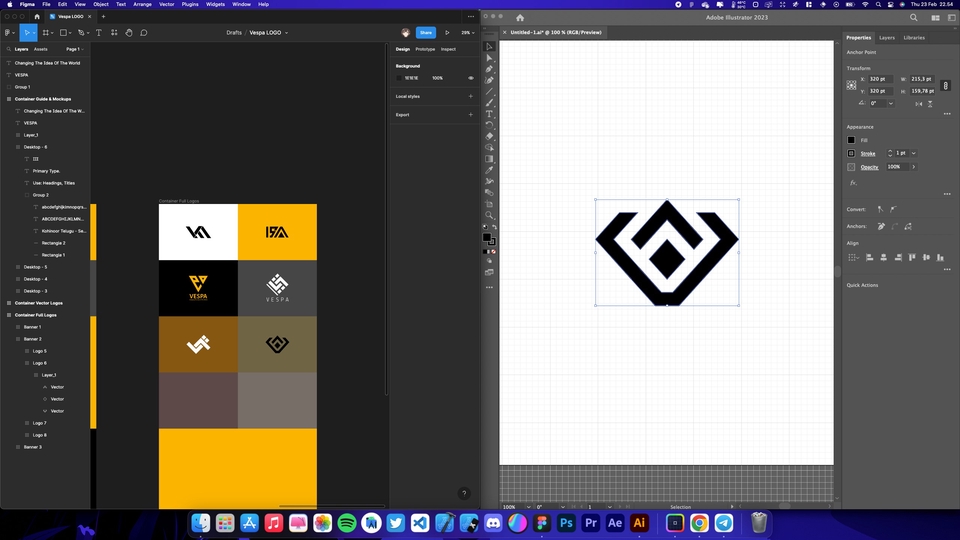Viewport: 960px width, 540px height.
Task: Switch to Illustrator Libraries tab
Action: point(914,38)
